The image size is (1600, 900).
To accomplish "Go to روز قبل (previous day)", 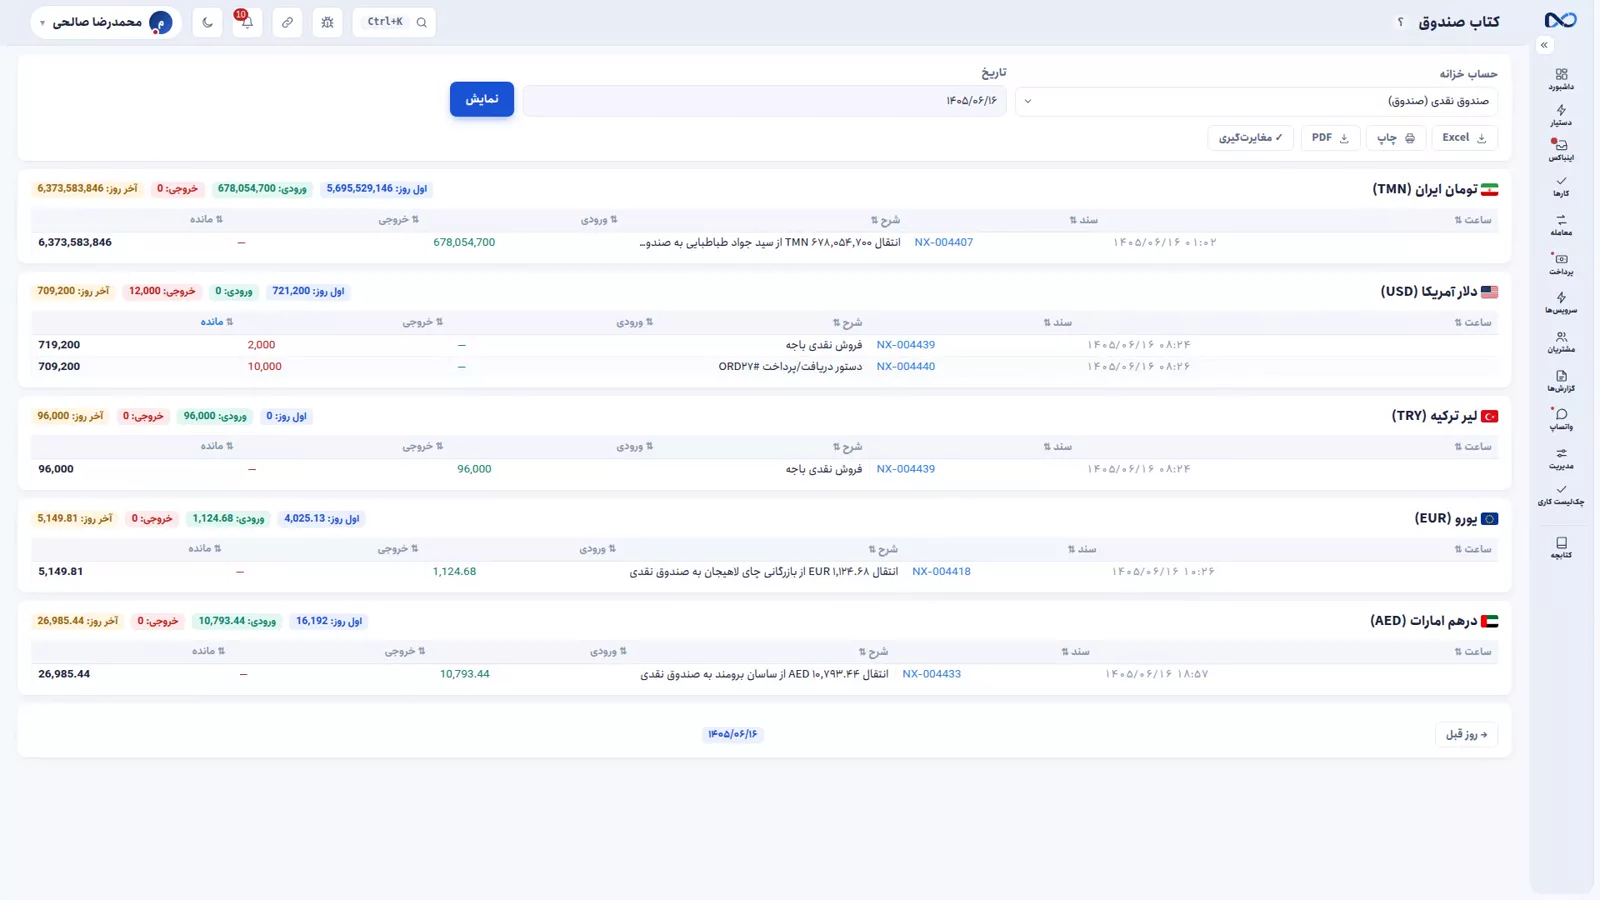I will coord(1466,734).
